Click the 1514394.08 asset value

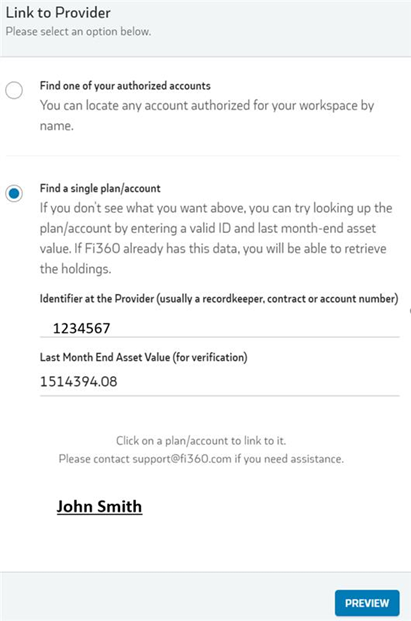[79, 382]
